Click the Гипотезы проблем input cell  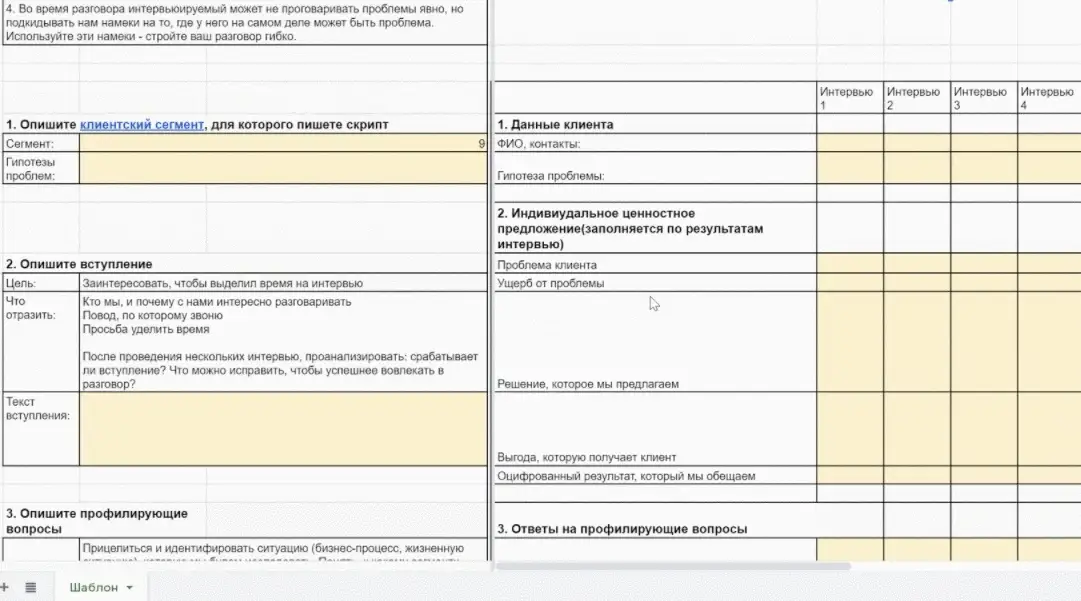coord(283,168)
